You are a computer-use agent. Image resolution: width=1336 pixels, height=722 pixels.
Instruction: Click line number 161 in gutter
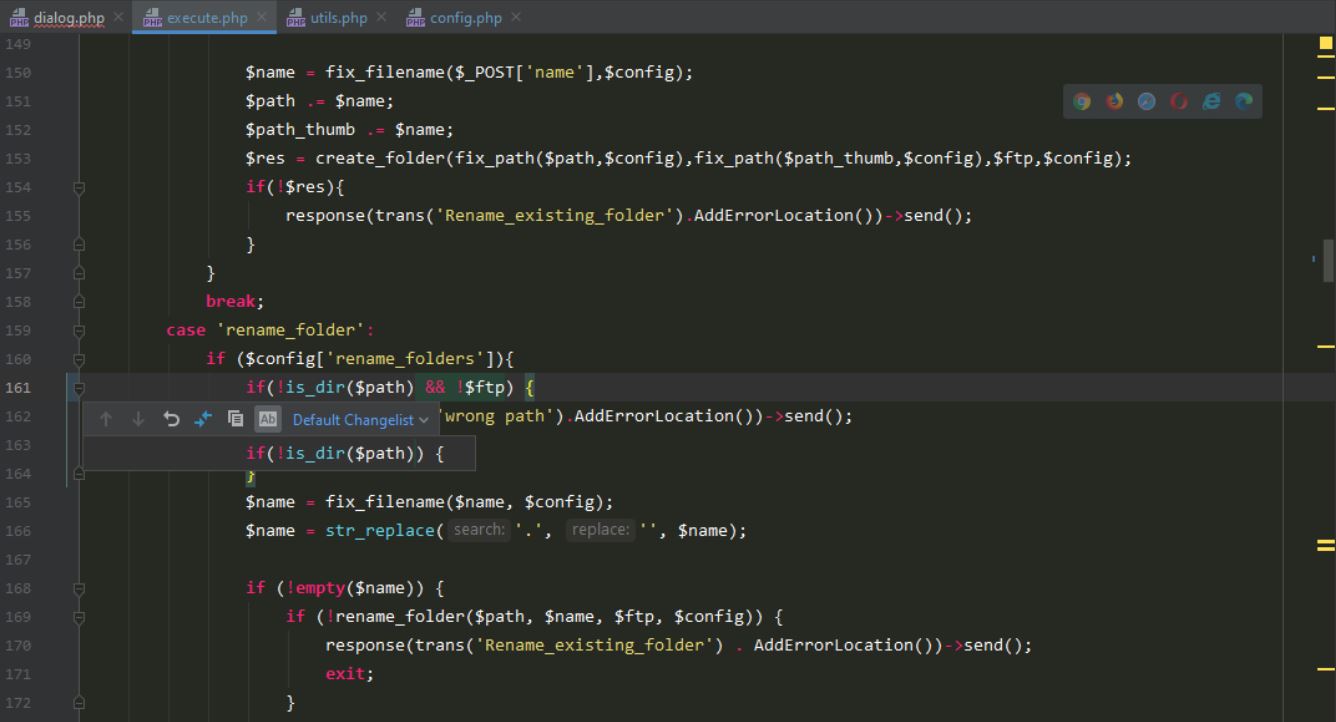[18, 388]
